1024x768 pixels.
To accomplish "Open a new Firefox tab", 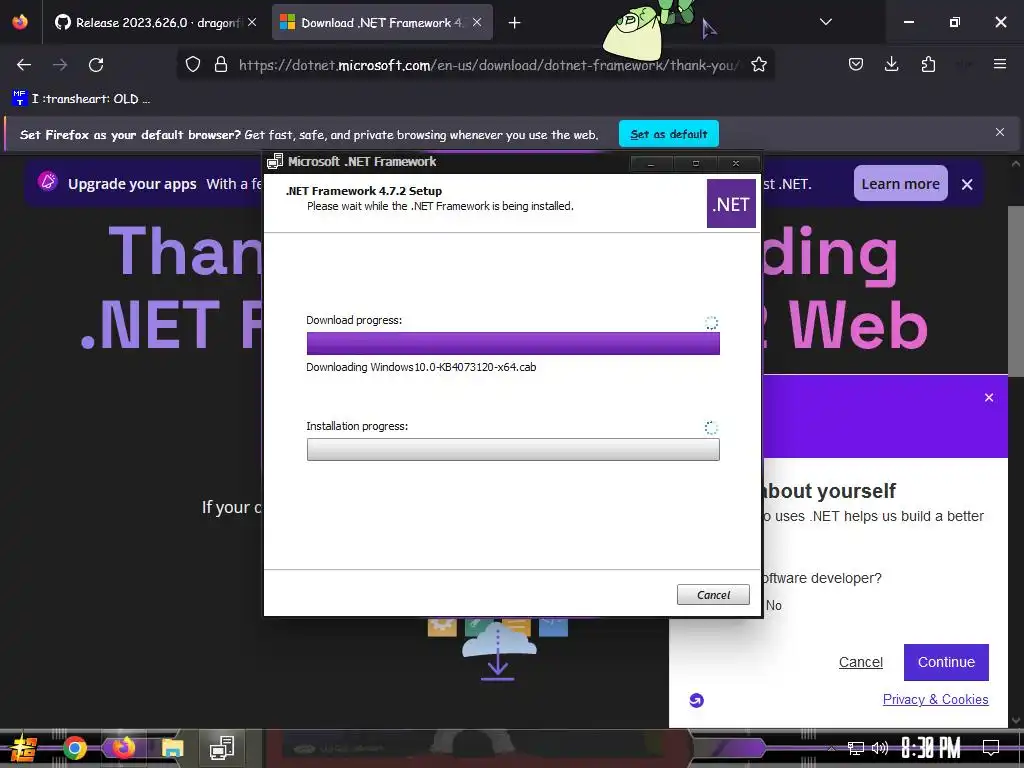I will coord(515,23).
